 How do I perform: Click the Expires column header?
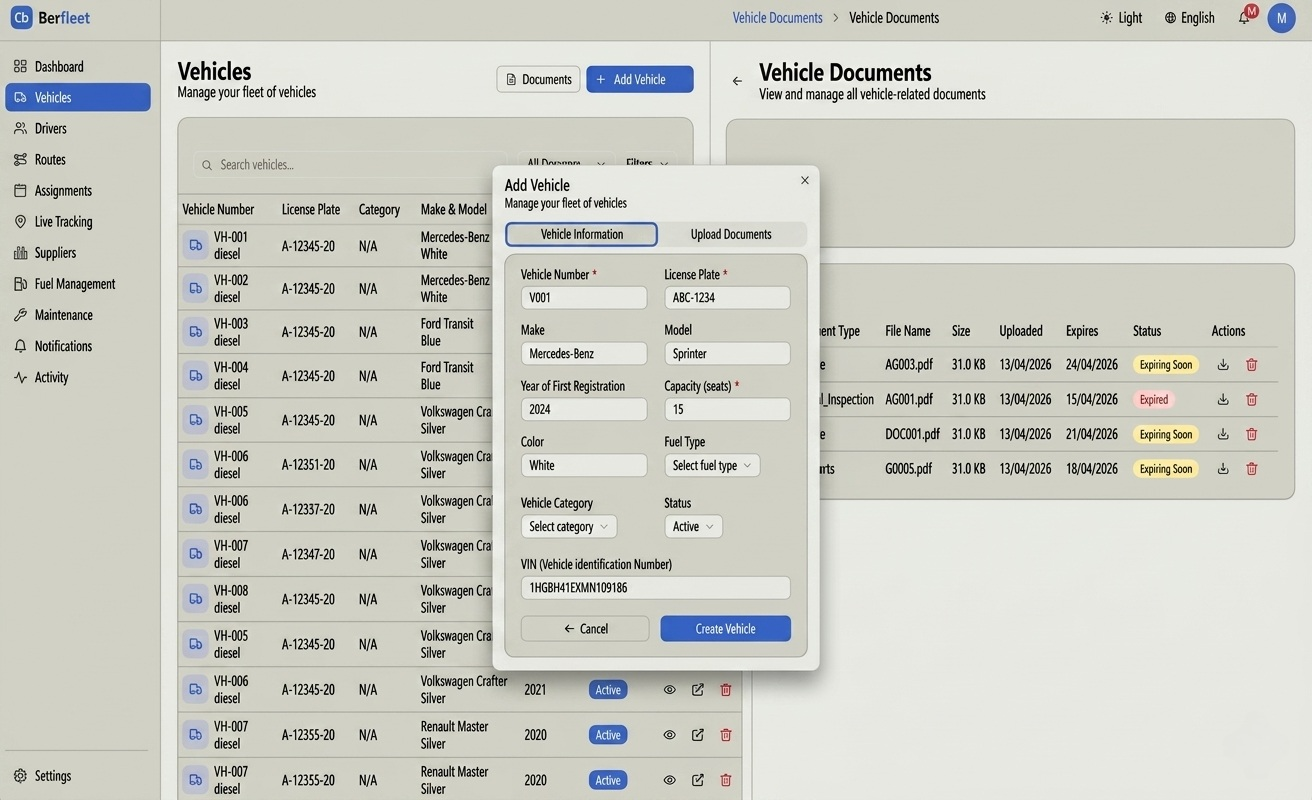coord(1082,331)
